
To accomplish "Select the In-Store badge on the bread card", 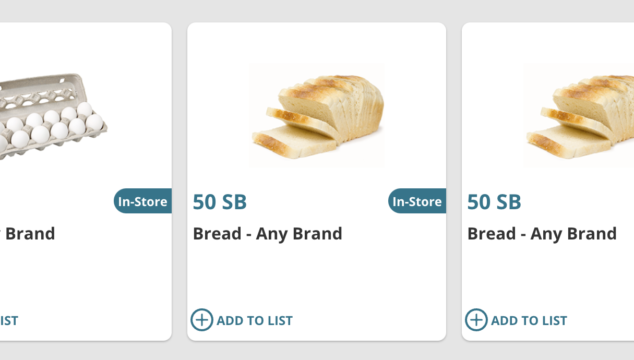I will coord(417,201).
